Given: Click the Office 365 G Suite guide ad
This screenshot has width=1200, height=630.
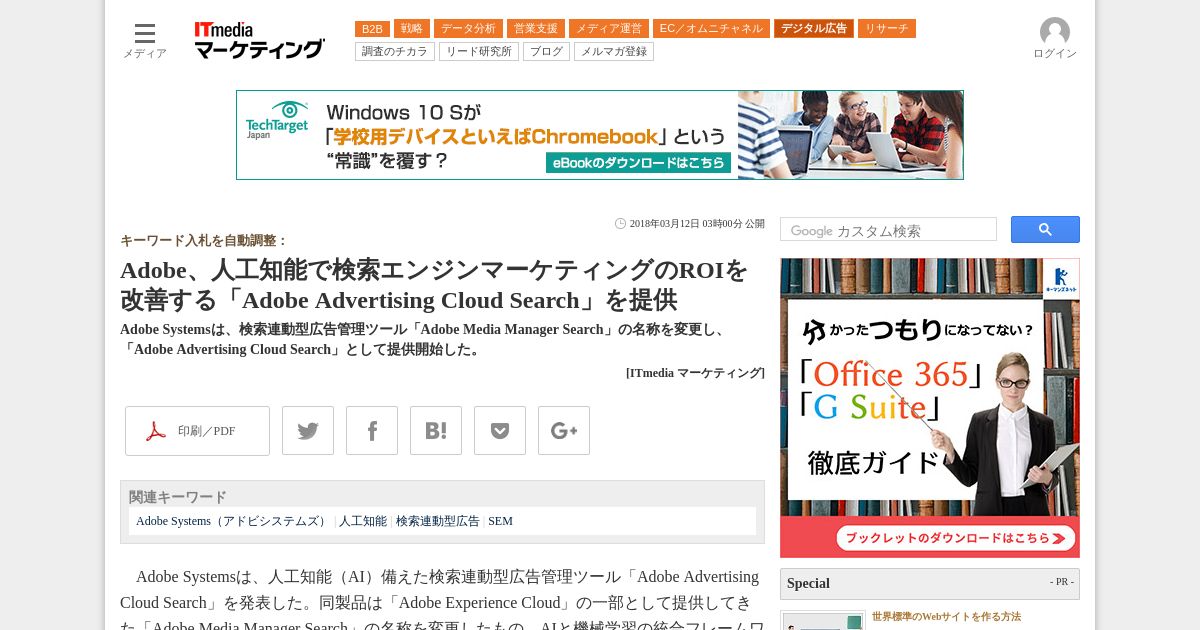Looking at the screenshot, I should tap(930, 408).
